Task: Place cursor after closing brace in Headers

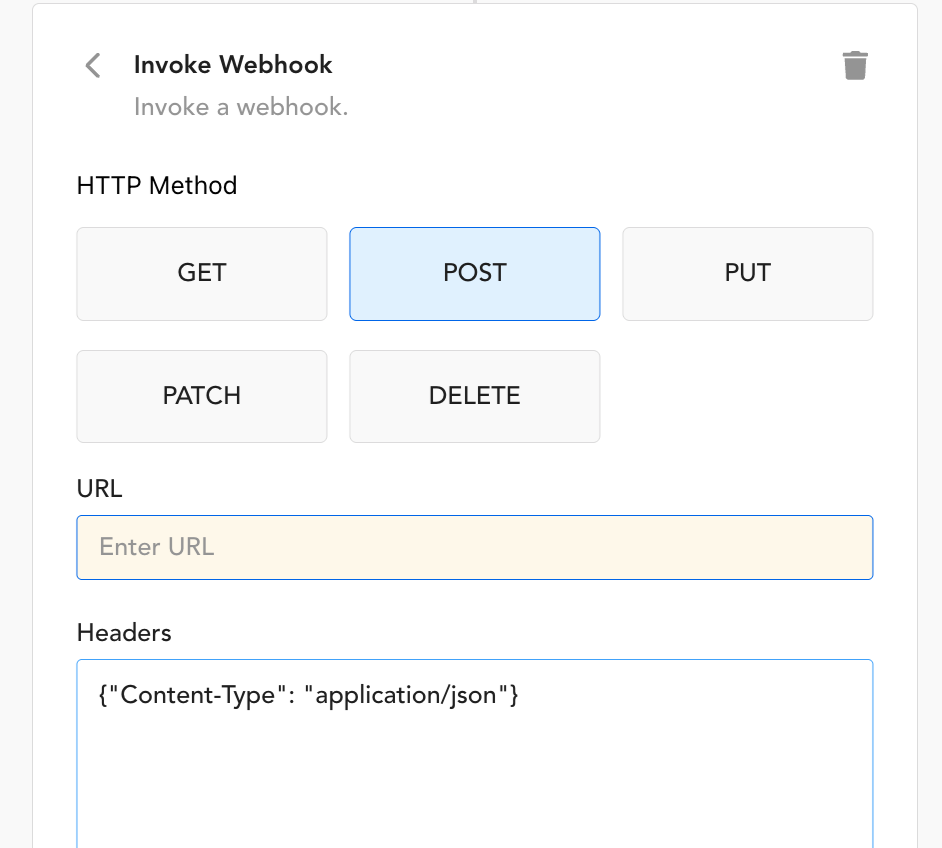Action: coord(519,696)
